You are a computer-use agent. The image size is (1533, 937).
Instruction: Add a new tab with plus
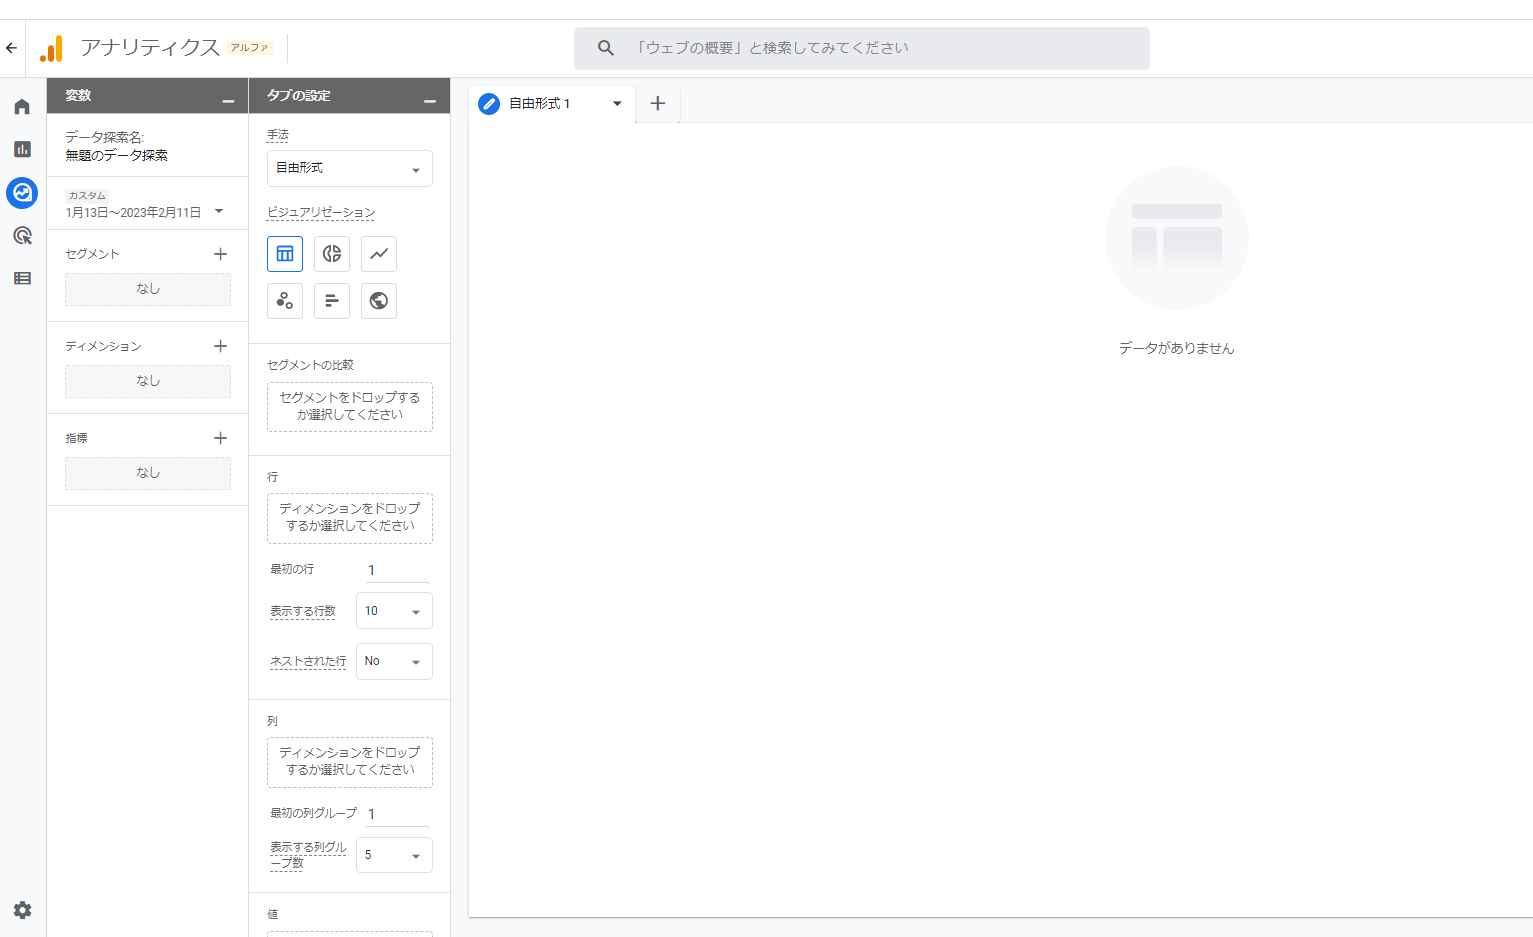pos(658,104)
